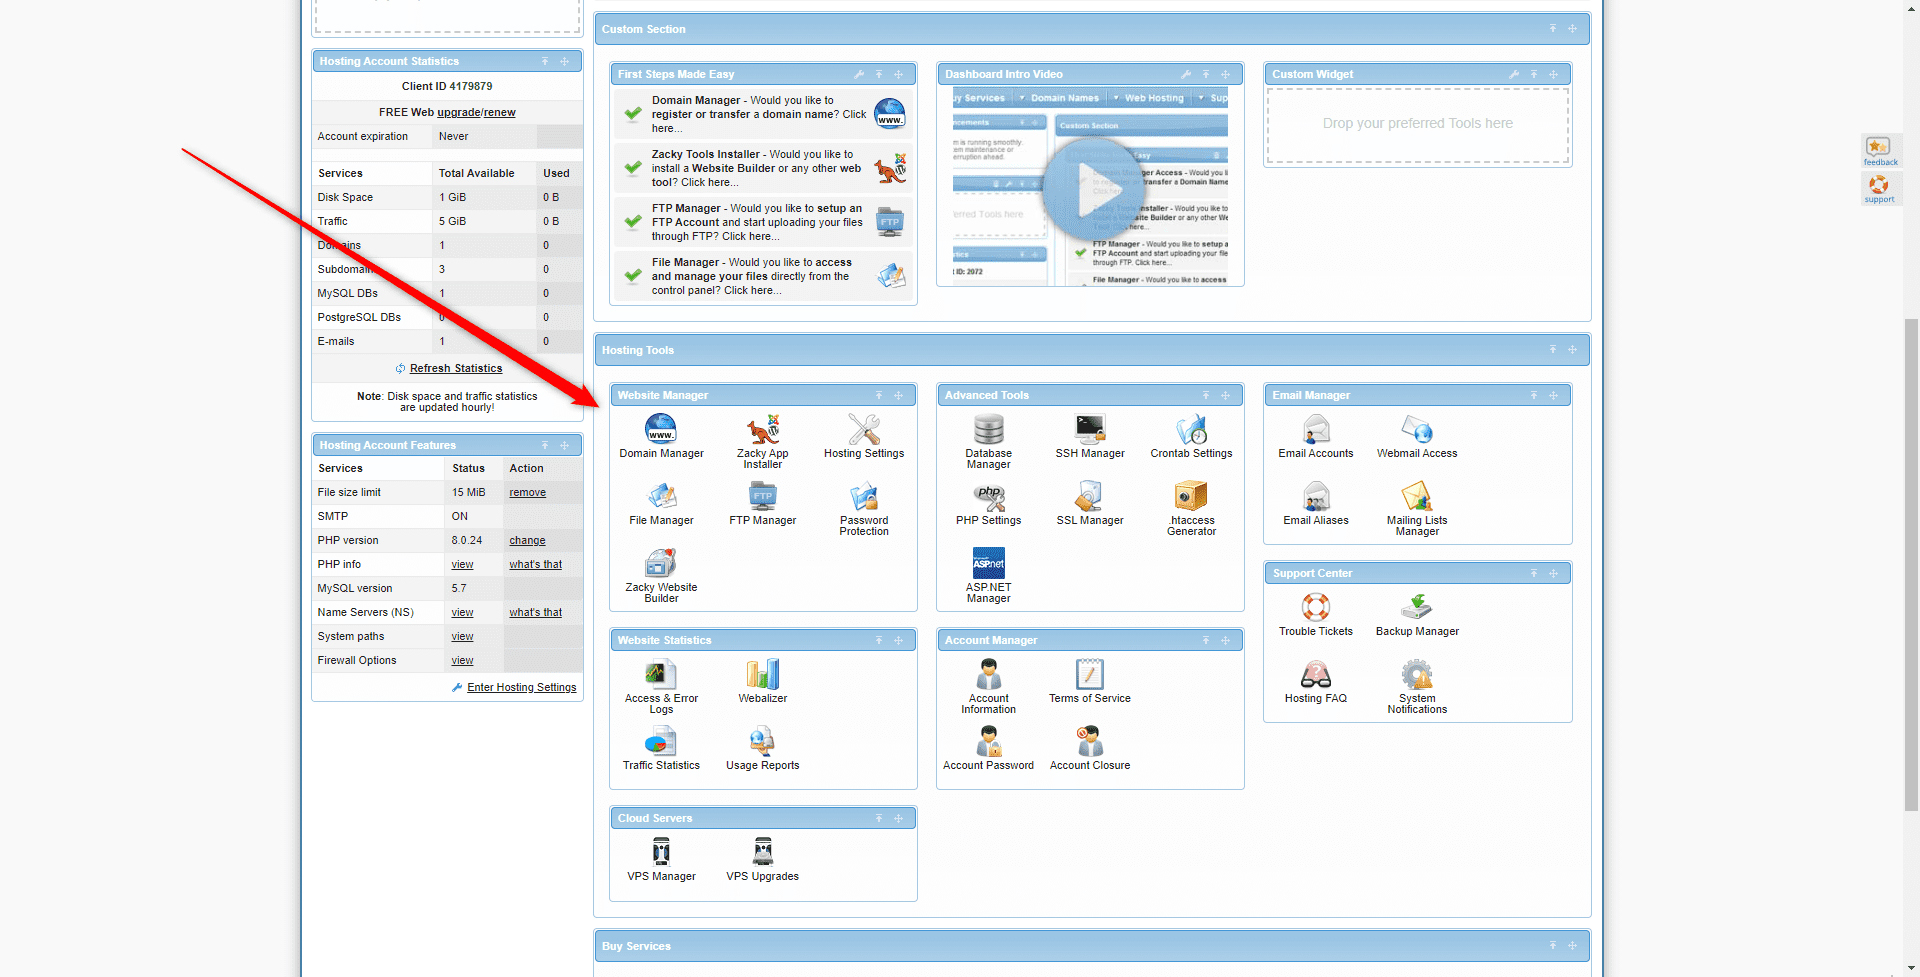Collapse the Email Manager panel

pos(1534,395)
